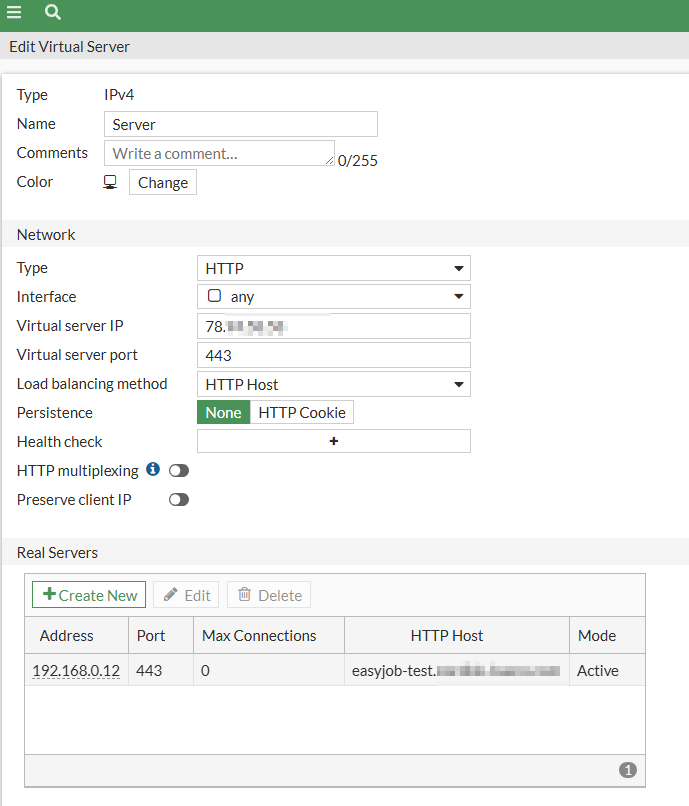Click the Virtual server port field
This screenshot has height=806, width=689.
tap(333, 355)
